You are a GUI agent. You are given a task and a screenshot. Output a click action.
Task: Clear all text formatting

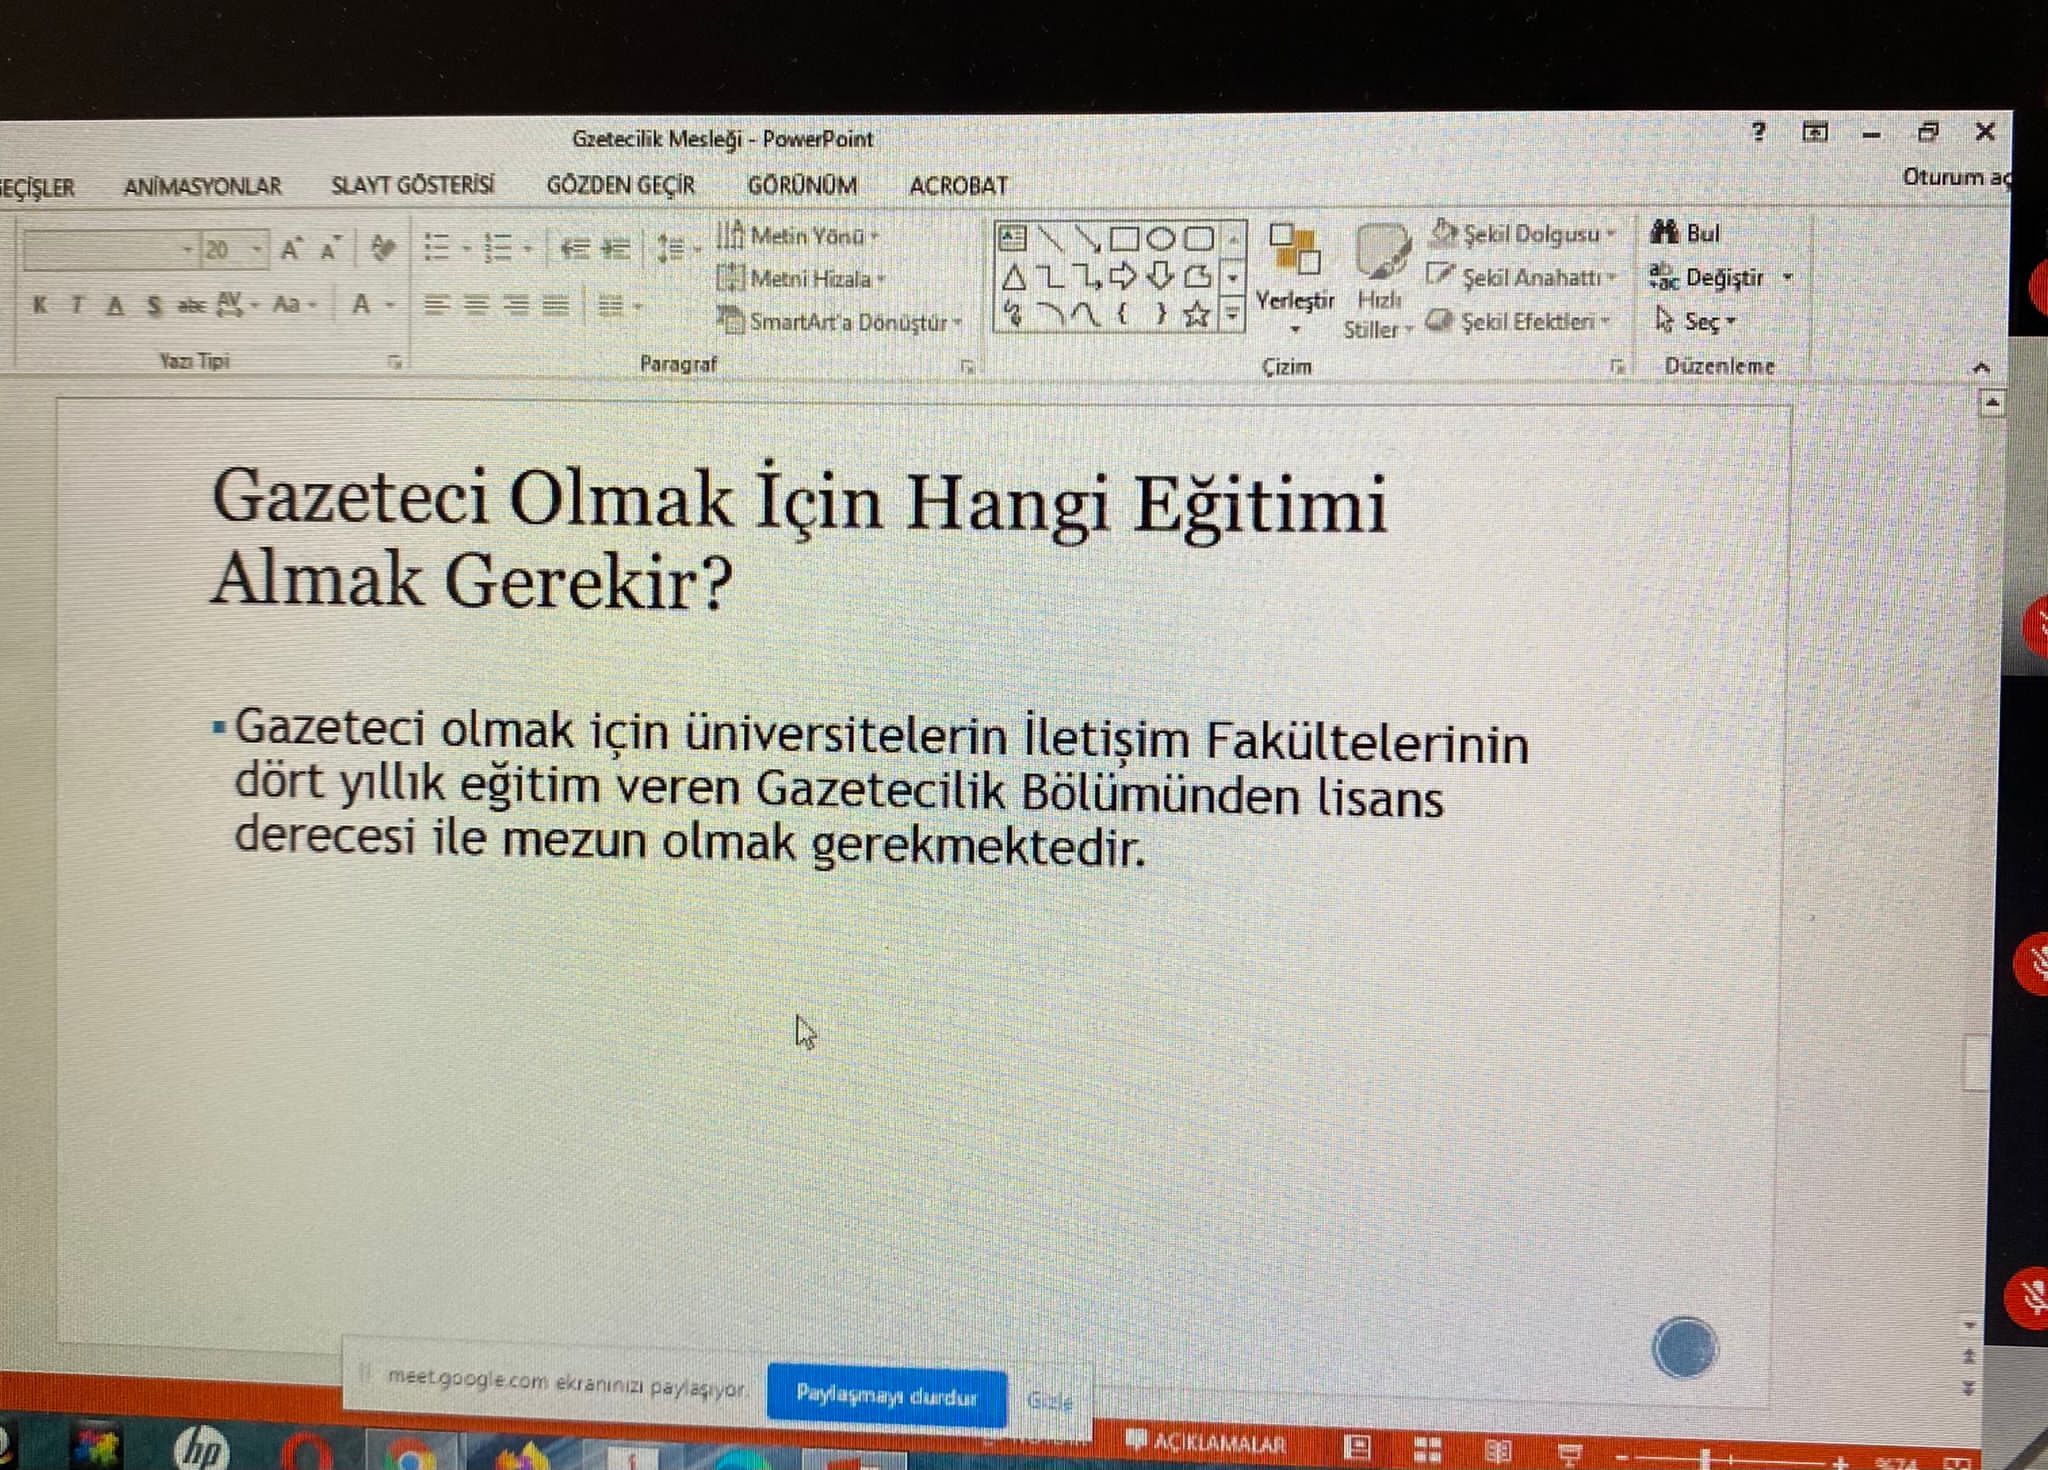(x=382, y=248)
